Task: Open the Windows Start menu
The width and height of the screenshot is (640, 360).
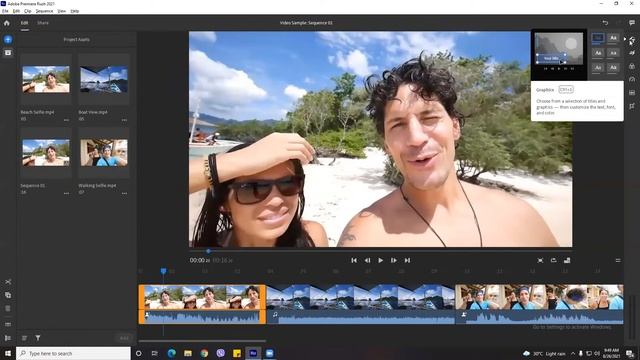Action: coord(8,353)
